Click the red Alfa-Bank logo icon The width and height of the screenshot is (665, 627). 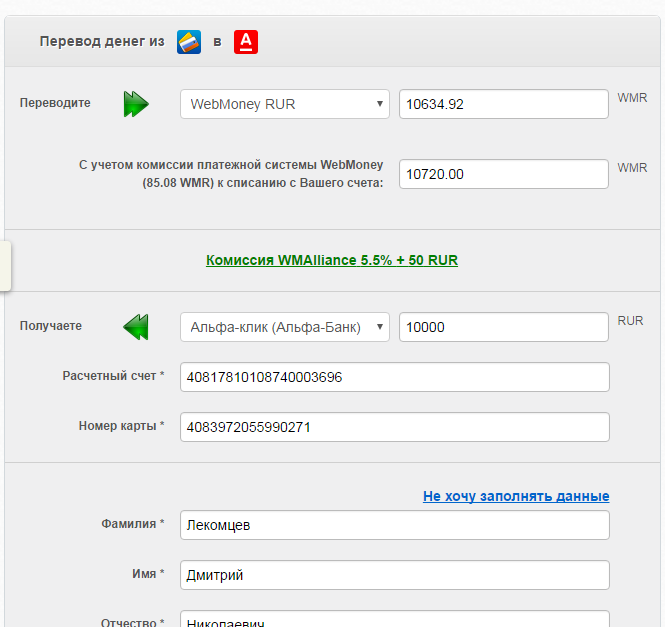tap(246, 42)
